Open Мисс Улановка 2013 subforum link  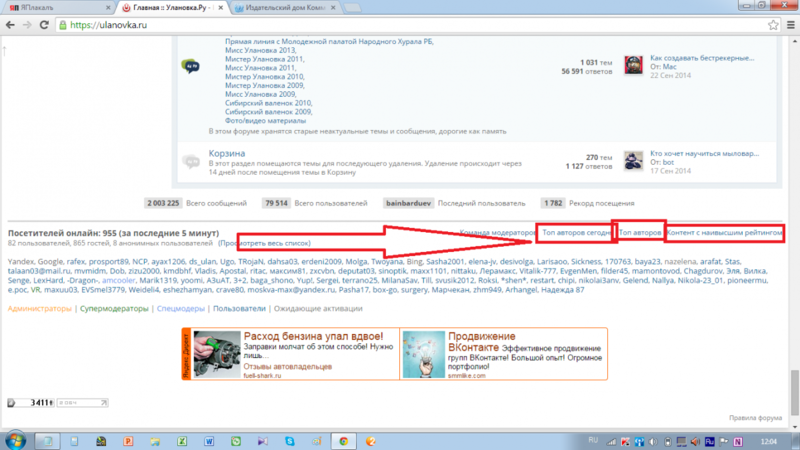[260, 50]
